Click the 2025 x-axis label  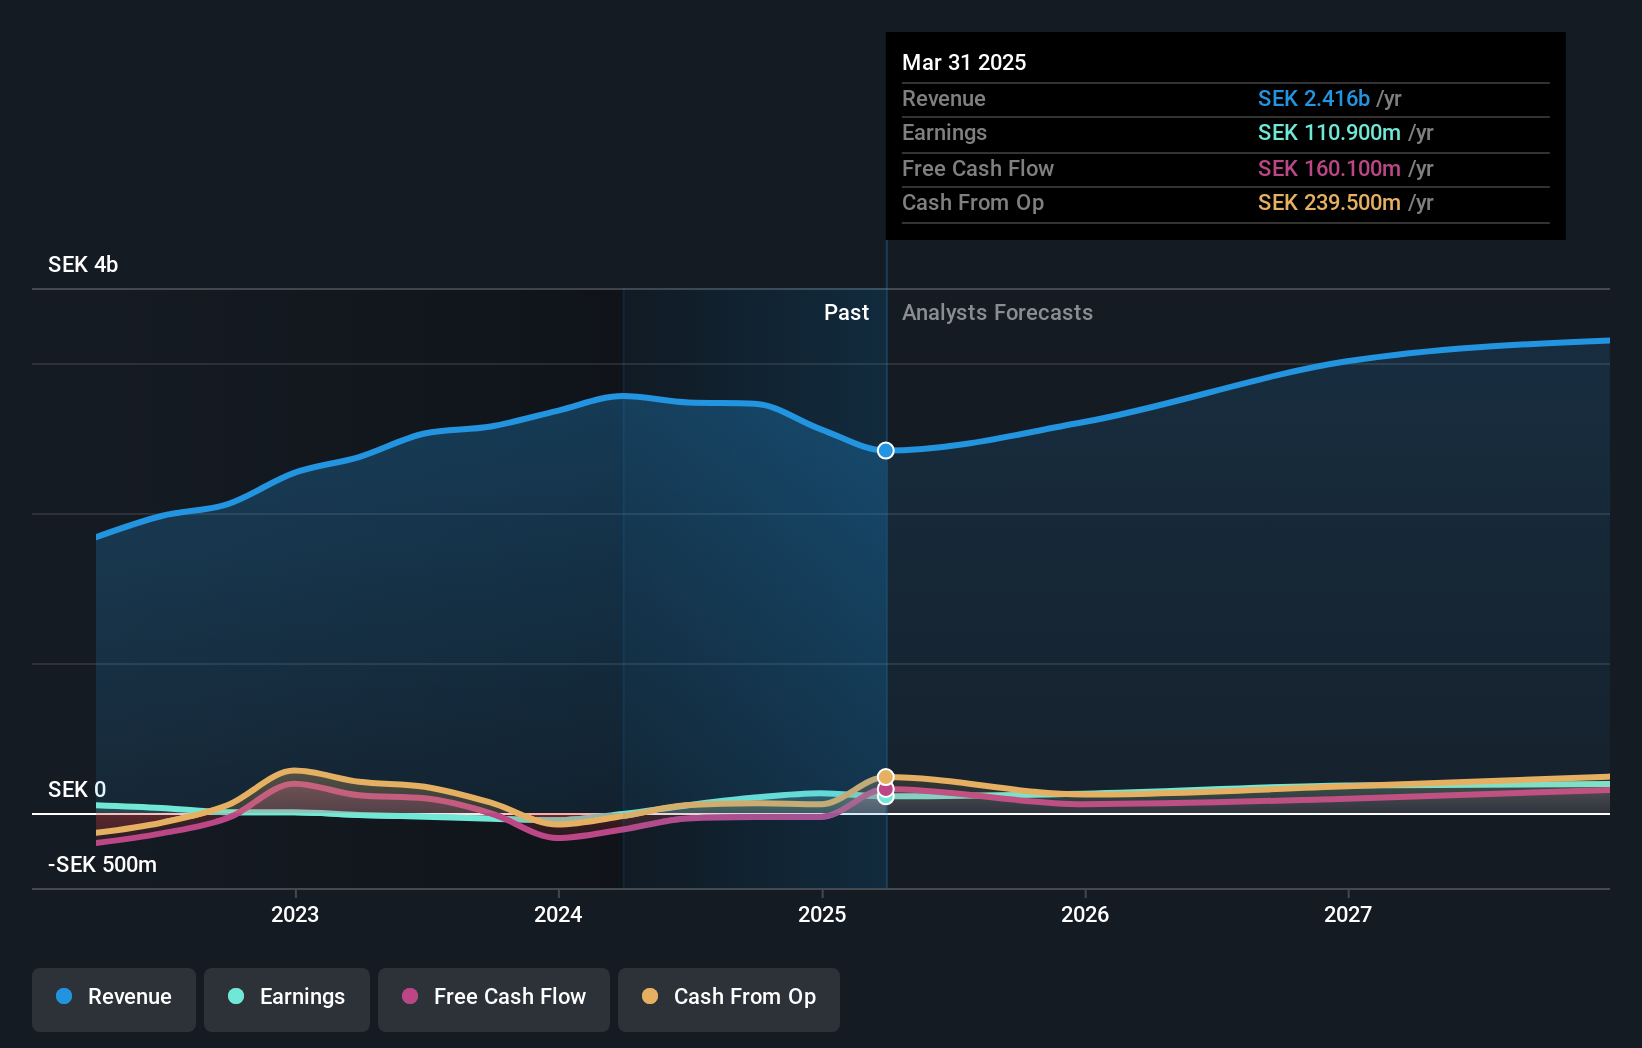pyautogui.click(x=822, y=914)
